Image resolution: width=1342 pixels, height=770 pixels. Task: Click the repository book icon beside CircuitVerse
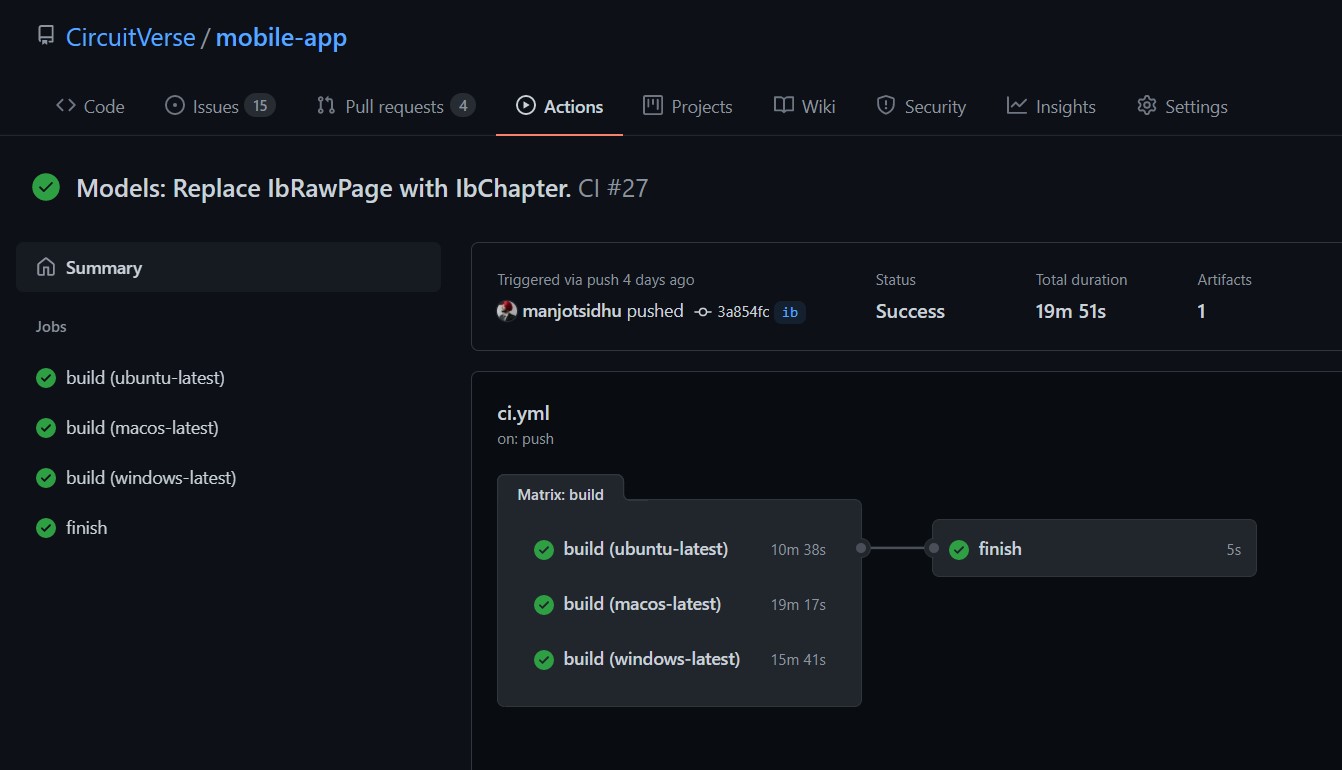click(45, 36)
